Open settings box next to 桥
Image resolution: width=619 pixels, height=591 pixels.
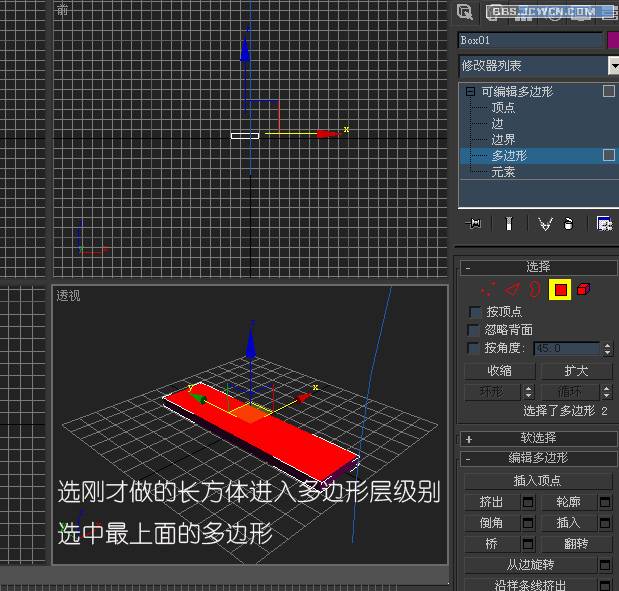pyautogui.click(x=528, y=544)
